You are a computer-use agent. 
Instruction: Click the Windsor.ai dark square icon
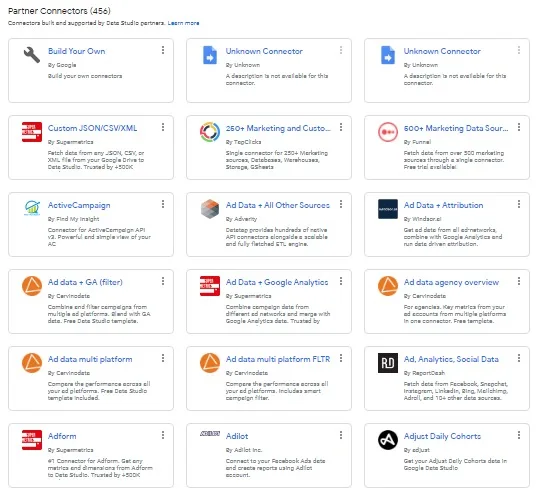[388, 209]
